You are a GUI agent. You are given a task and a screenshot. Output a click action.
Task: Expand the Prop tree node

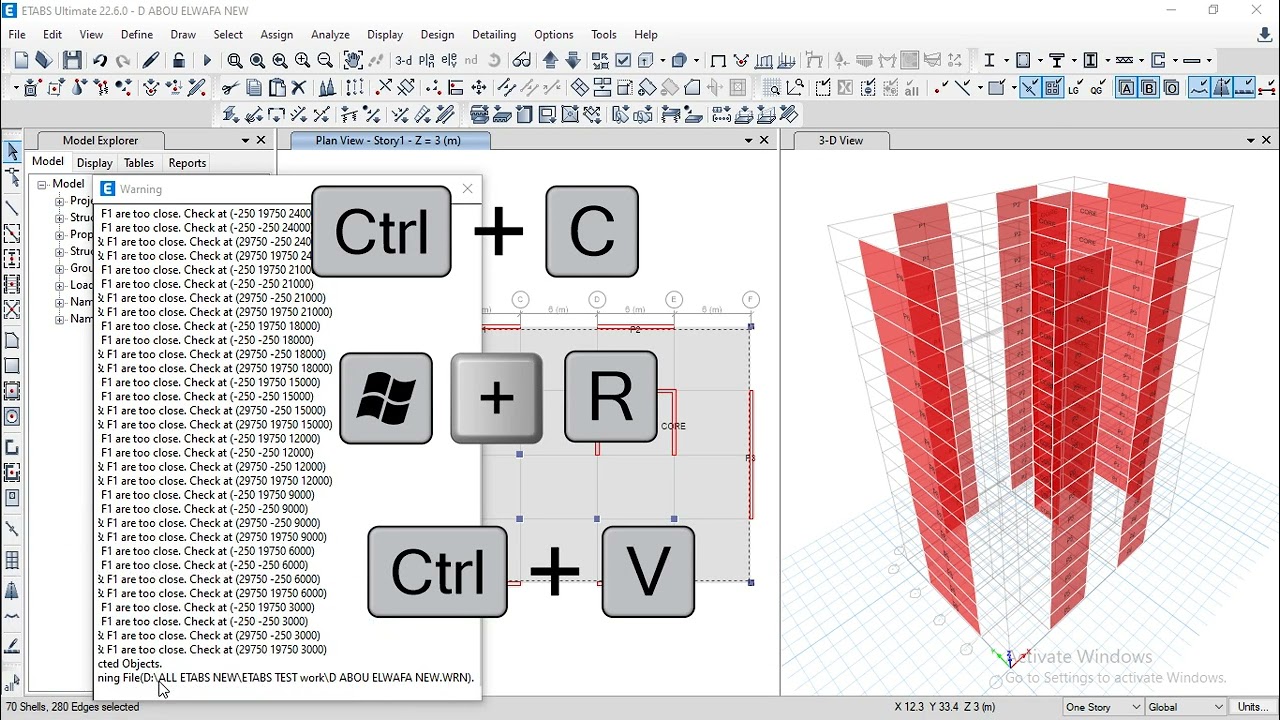(x=59, y=235)
